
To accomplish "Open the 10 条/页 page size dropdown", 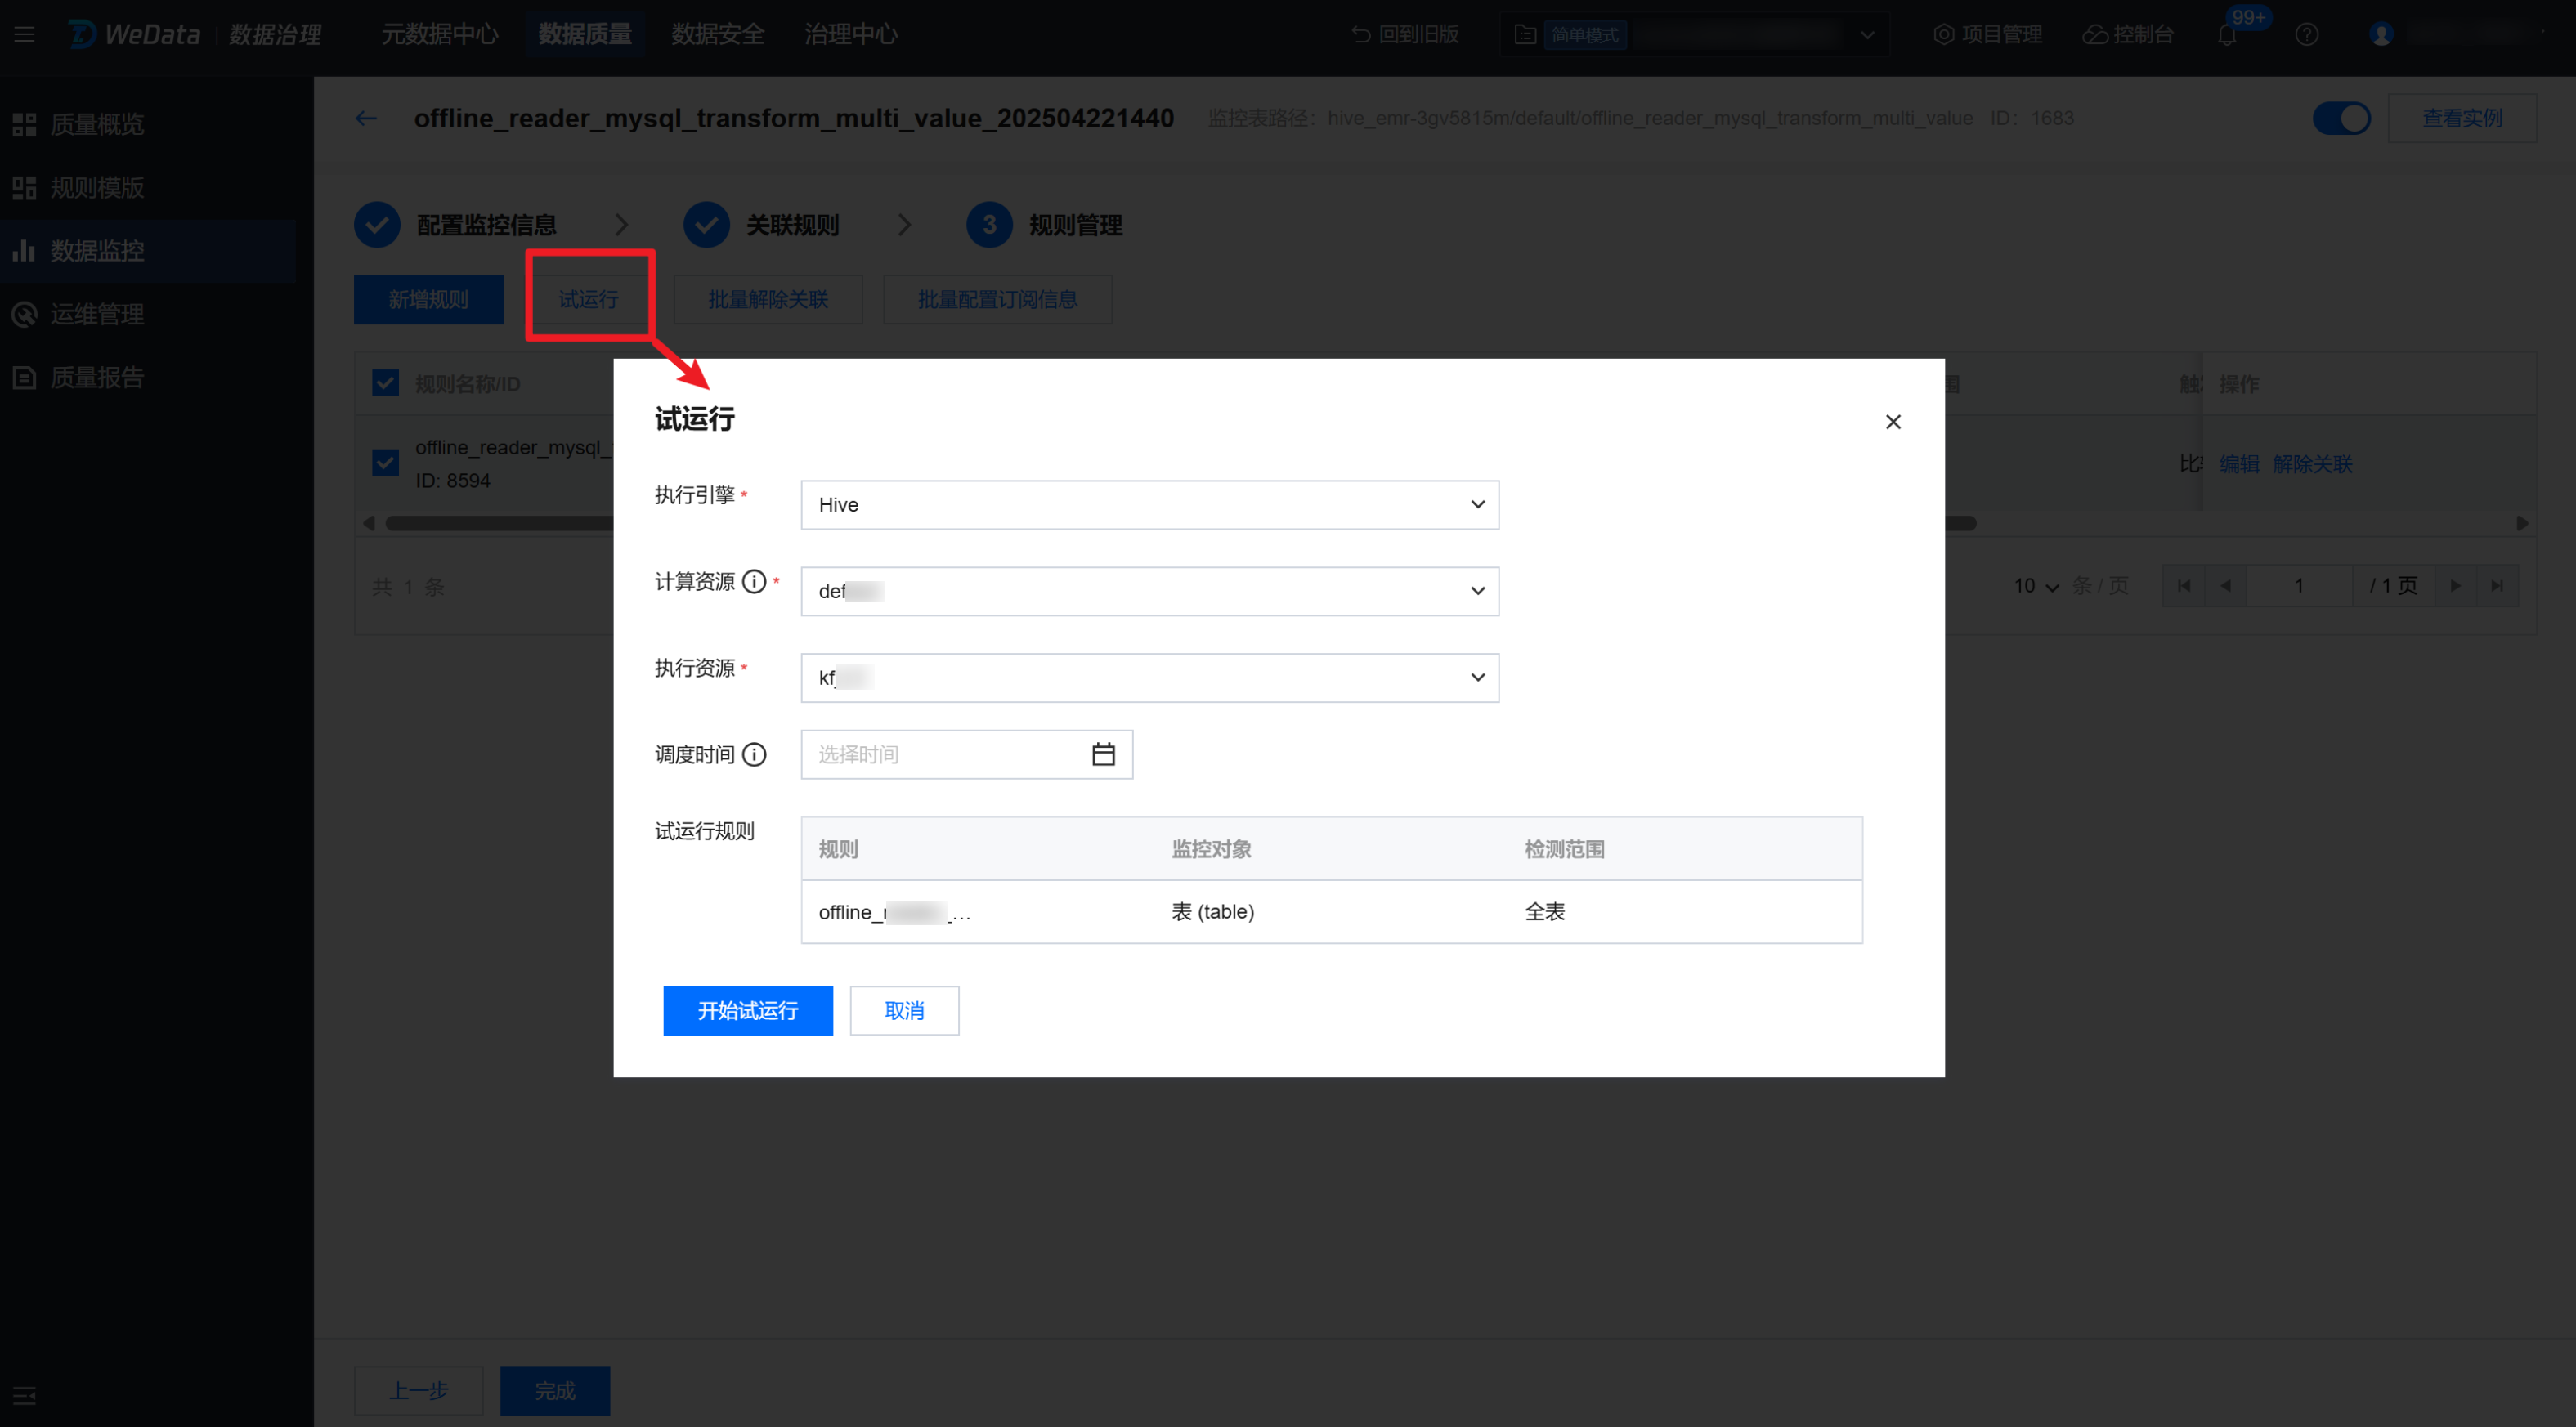I will (2036, 586).
